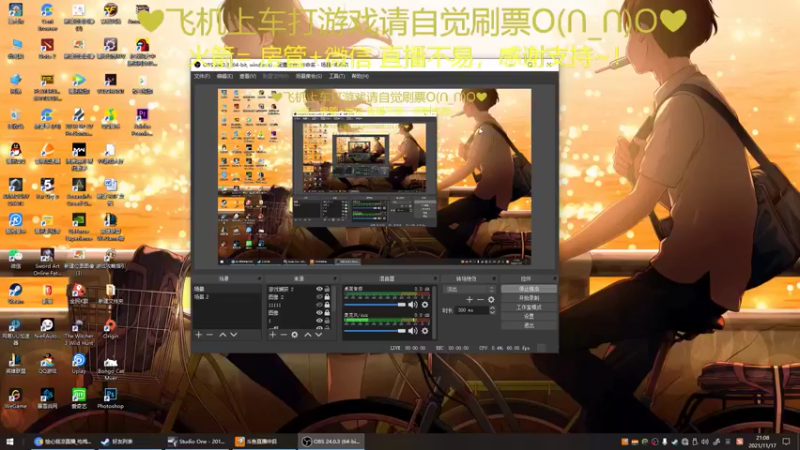Open the Windows Start menu
This screenshot has width=800, height=450.
point(10,441)
